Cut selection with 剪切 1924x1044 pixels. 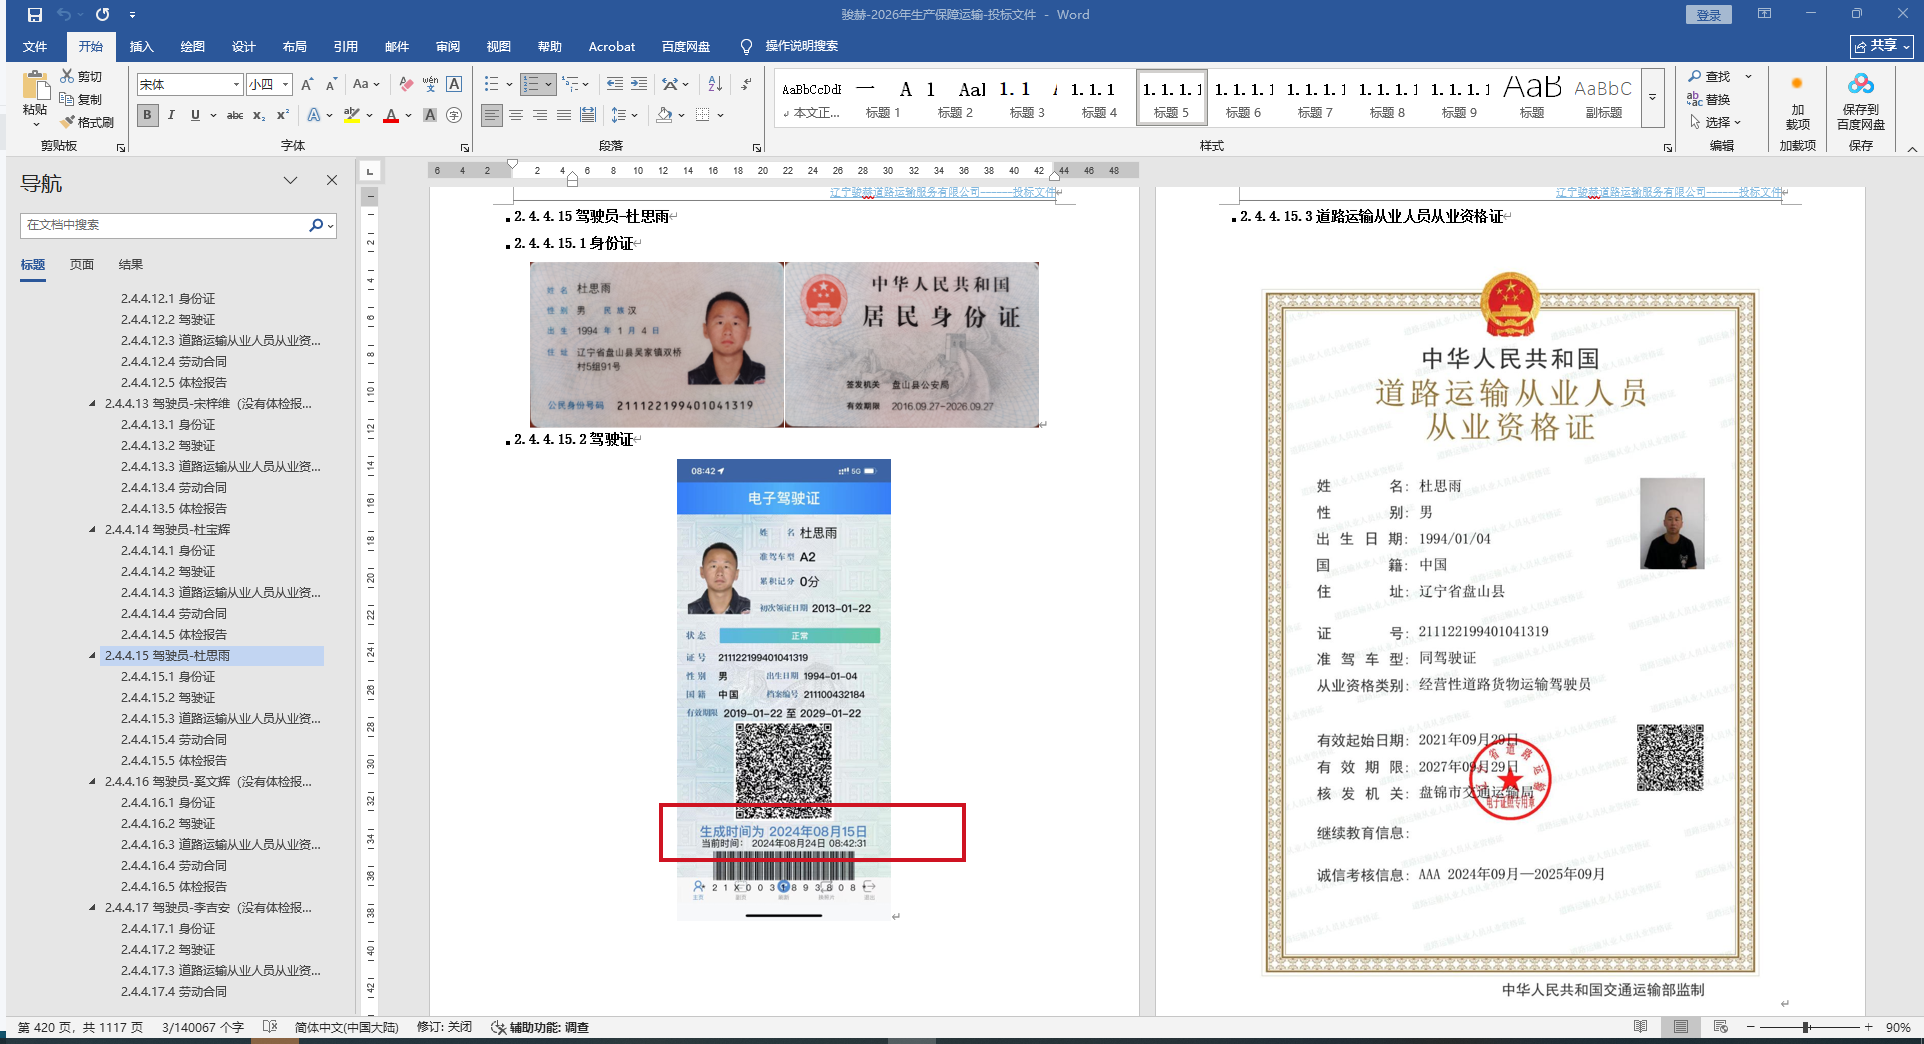81,76
